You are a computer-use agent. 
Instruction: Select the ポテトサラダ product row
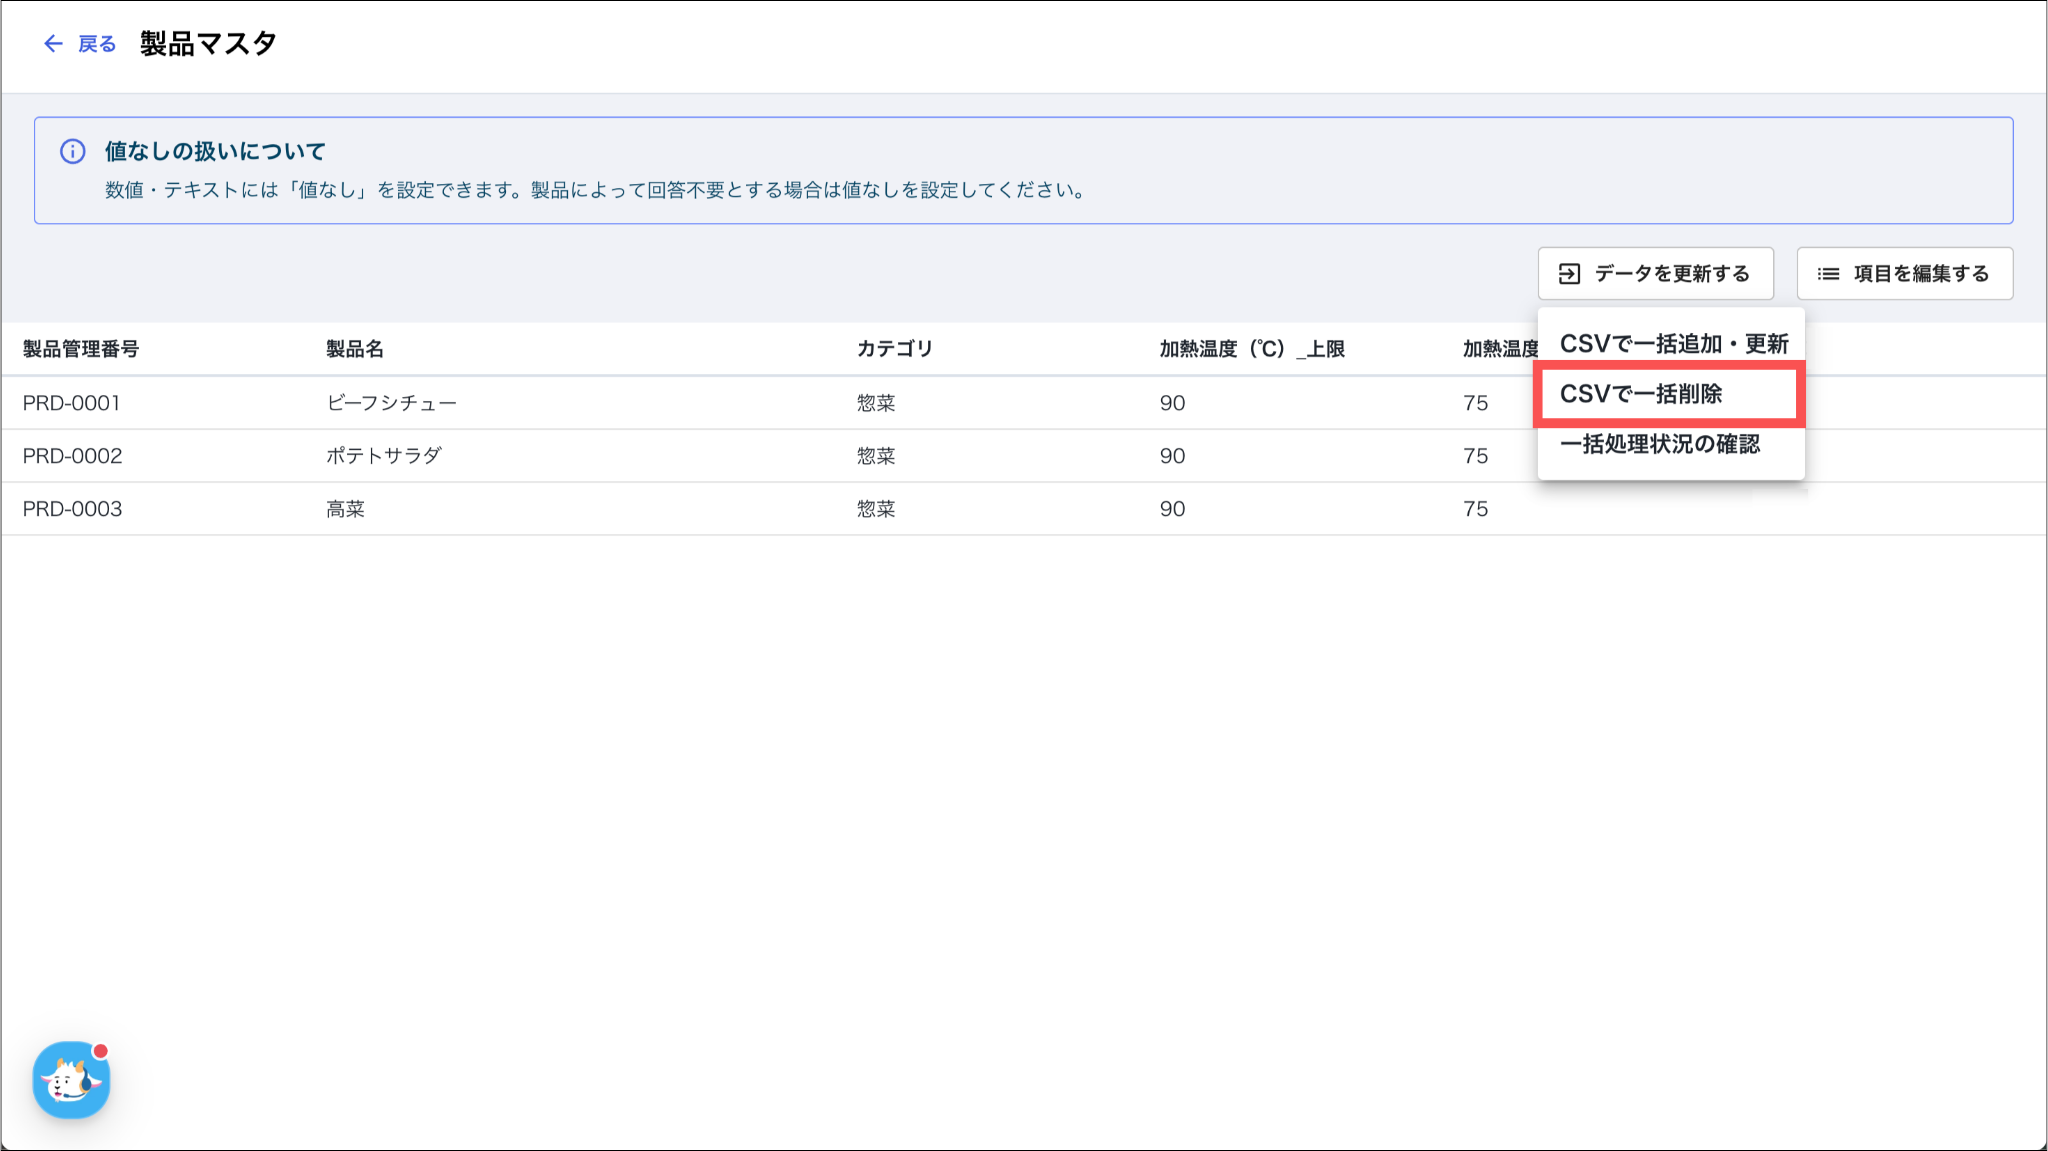(384, 456)
